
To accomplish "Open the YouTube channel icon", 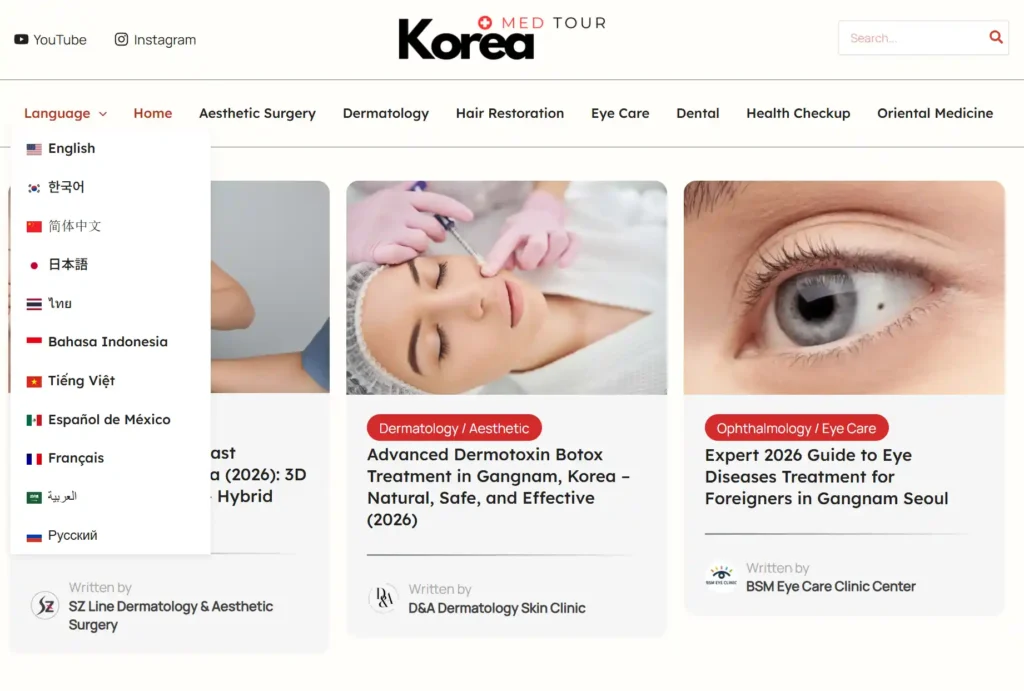I will pos(20,39).
